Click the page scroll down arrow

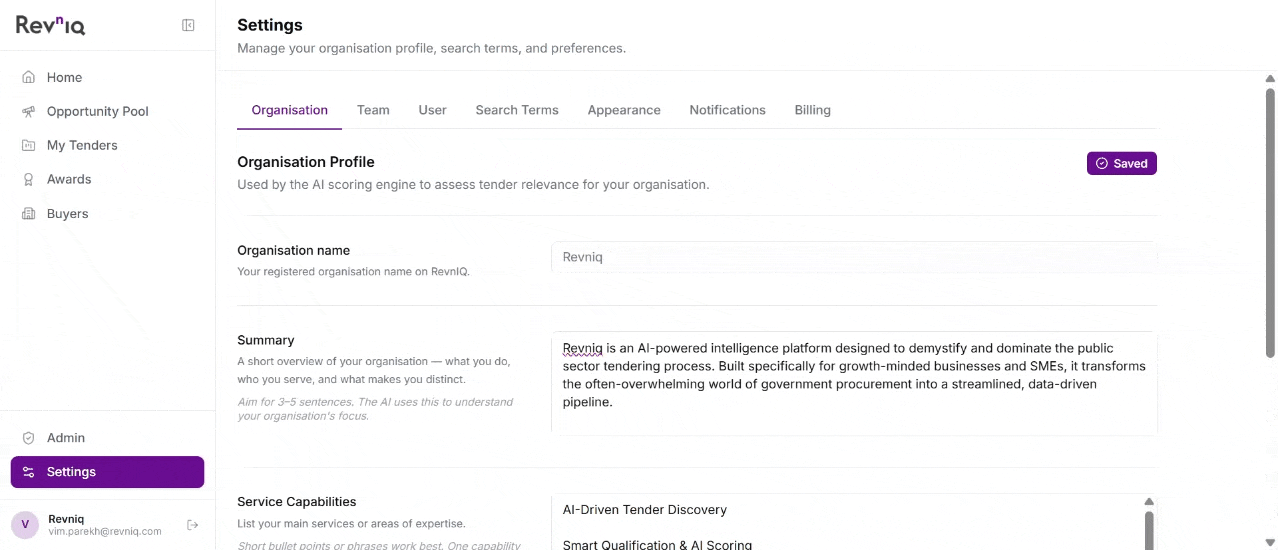[1270, 542]
